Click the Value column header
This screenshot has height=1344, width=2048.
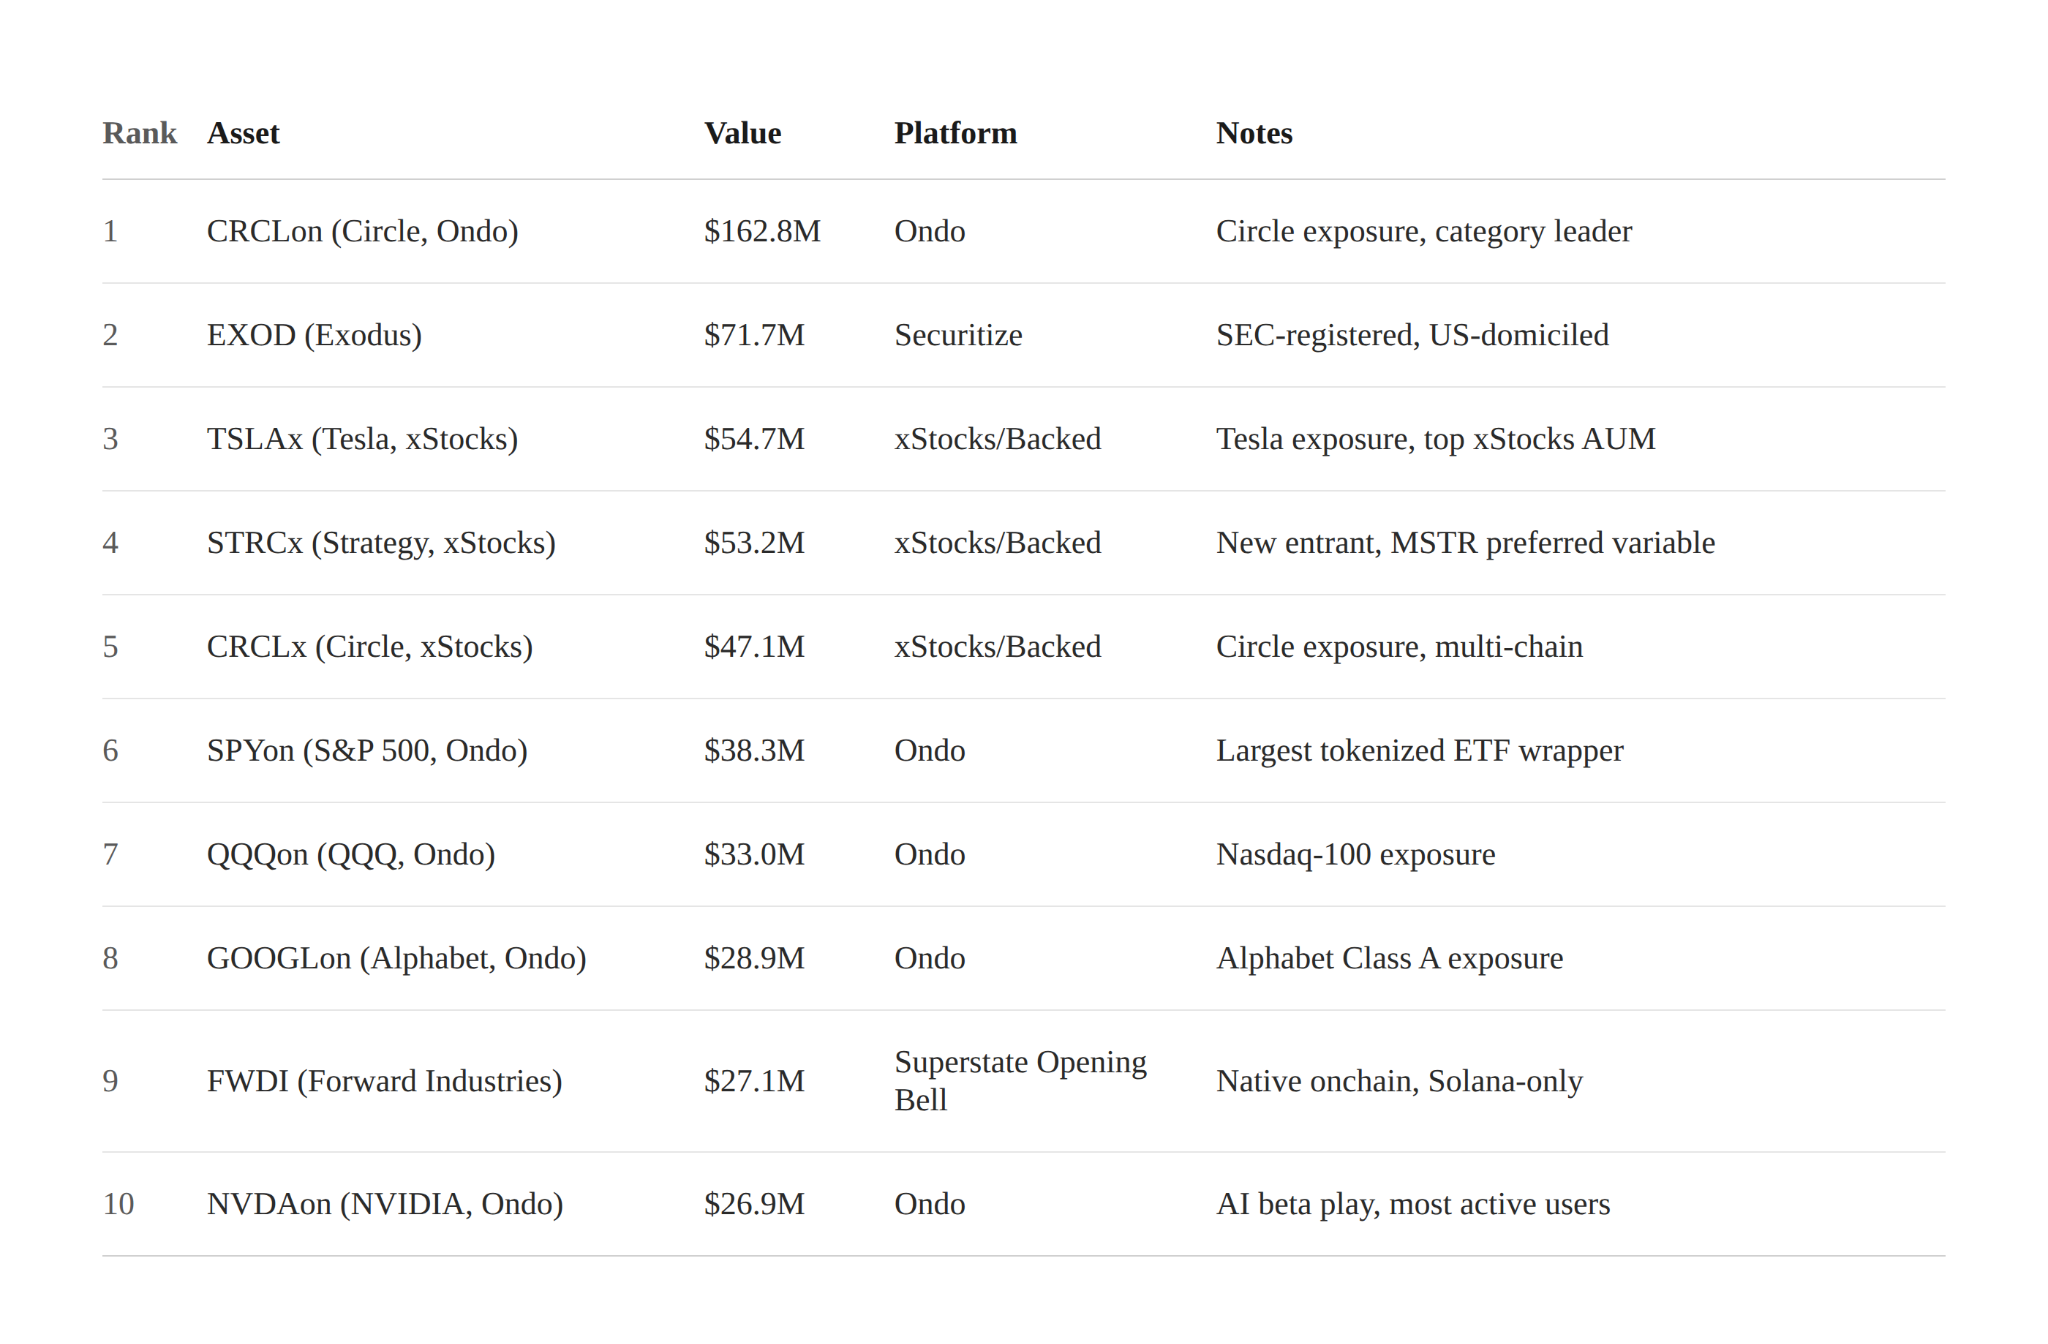(742, 133)
